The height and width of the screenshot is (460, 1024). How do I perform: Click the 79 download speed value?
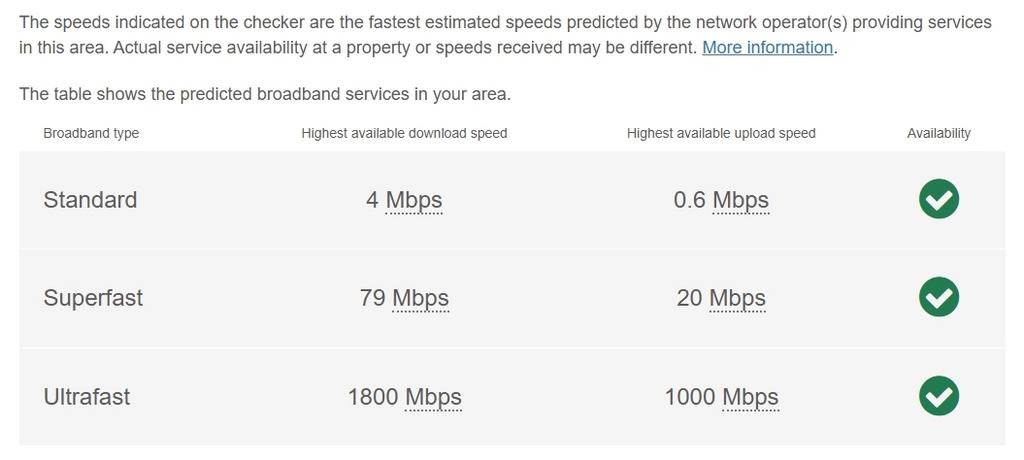[372, 298]
